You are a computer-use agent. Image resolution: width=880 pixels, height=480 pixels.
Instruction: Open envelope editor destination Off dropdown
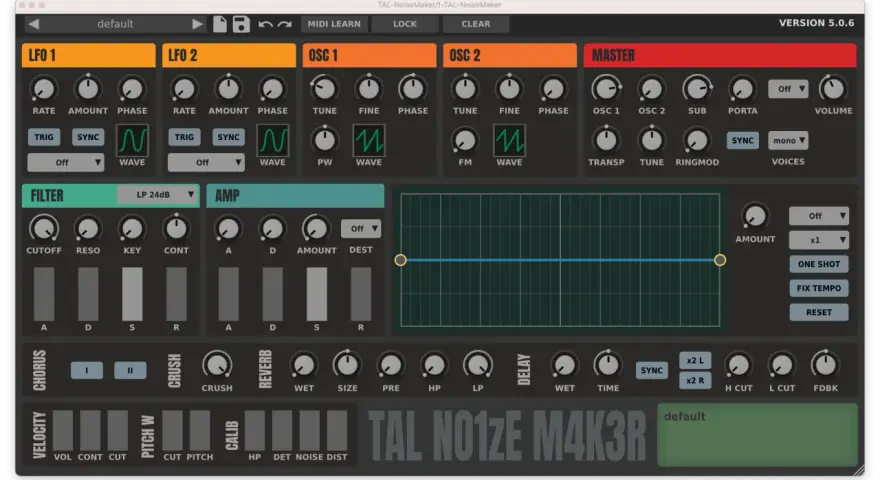pos(819,216)
